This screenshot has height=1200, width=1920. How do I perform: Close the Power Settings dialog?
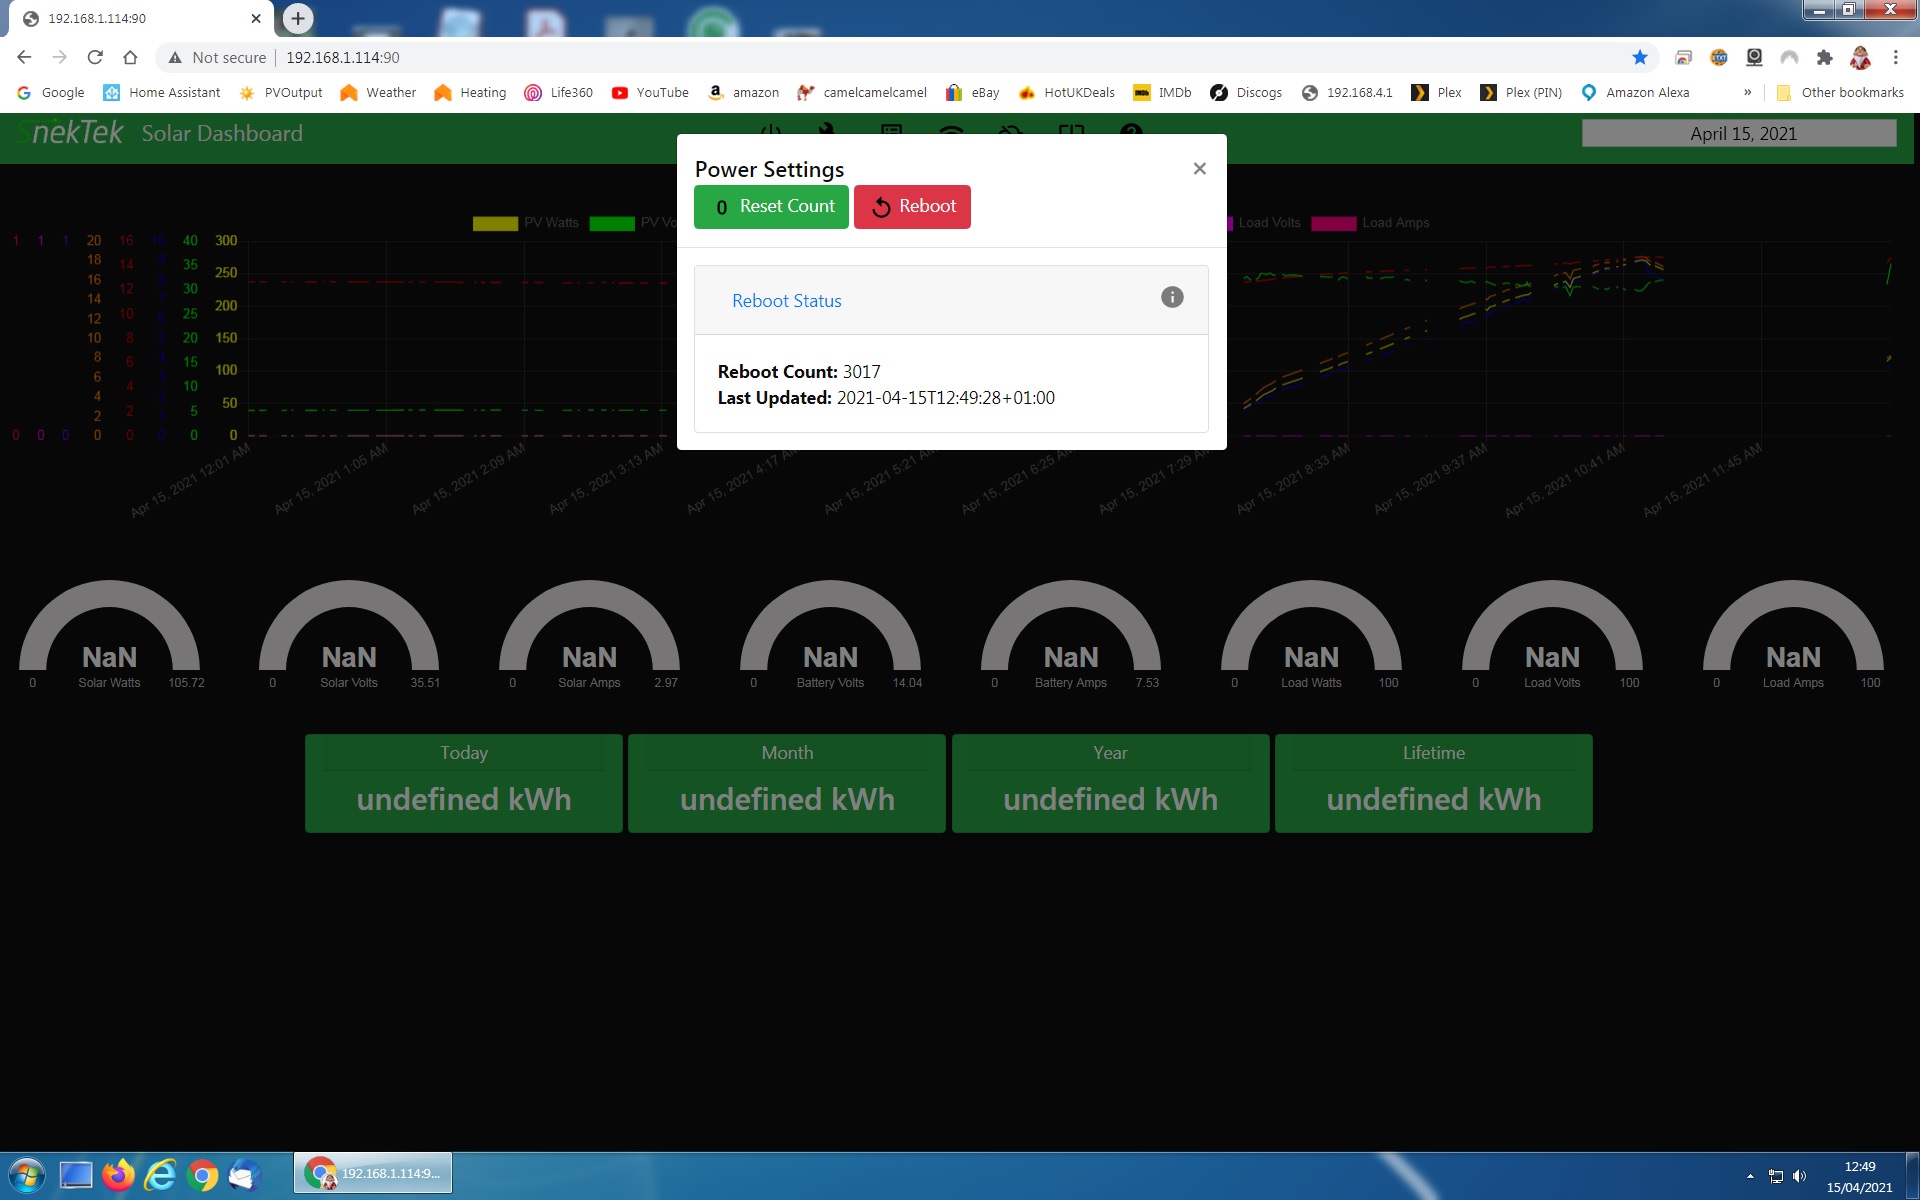1199,169
